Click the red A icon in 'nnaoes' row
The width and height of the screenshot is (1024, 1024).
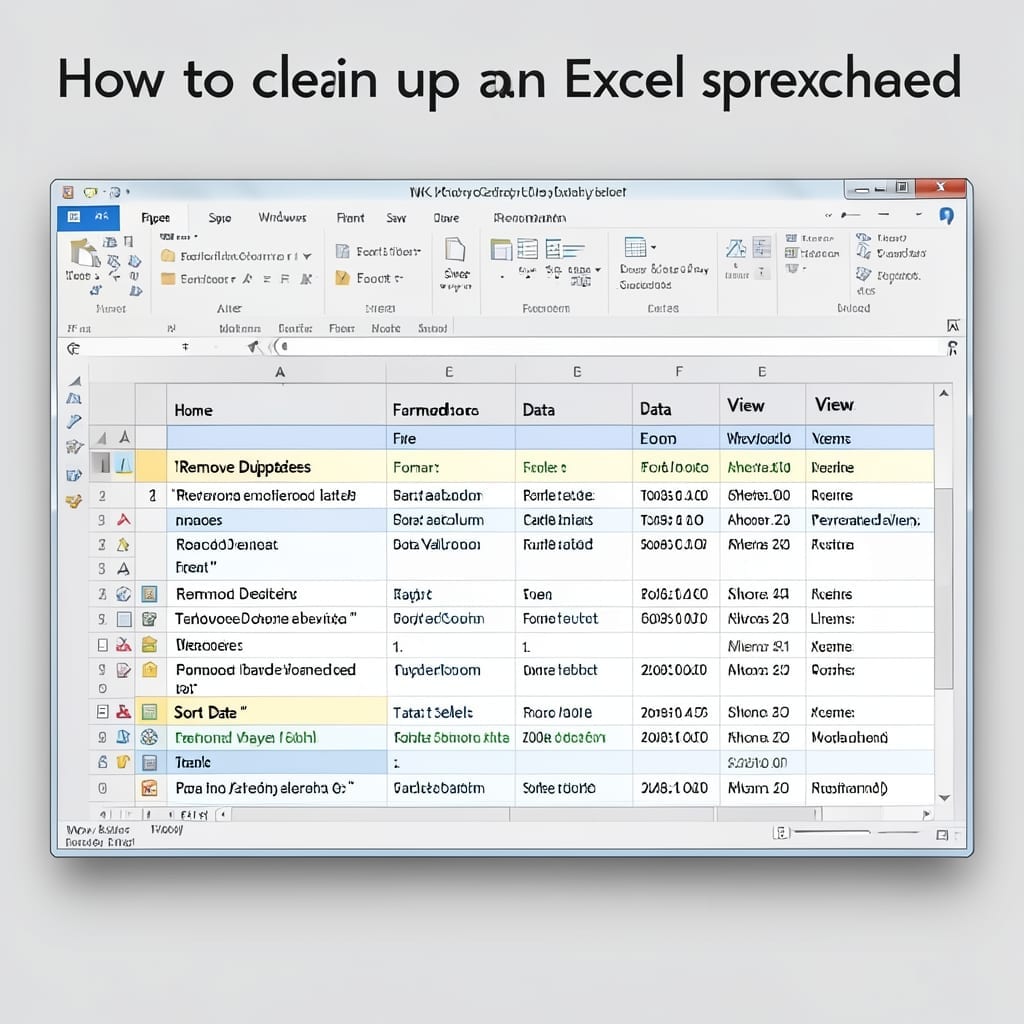click(123, 520)
